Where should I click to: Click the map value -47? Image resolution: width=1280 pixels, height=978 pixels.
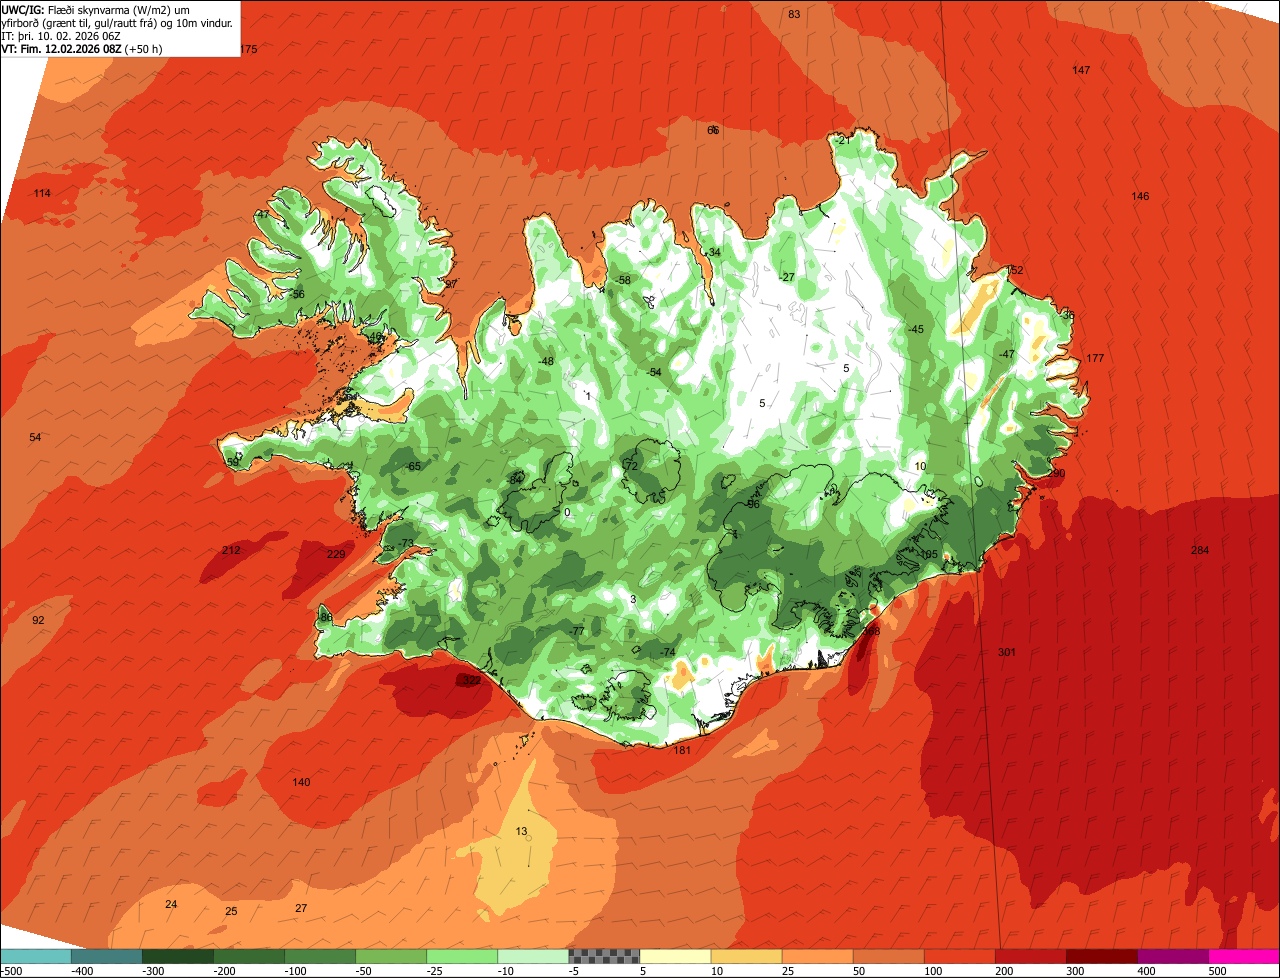[1006, 354]
